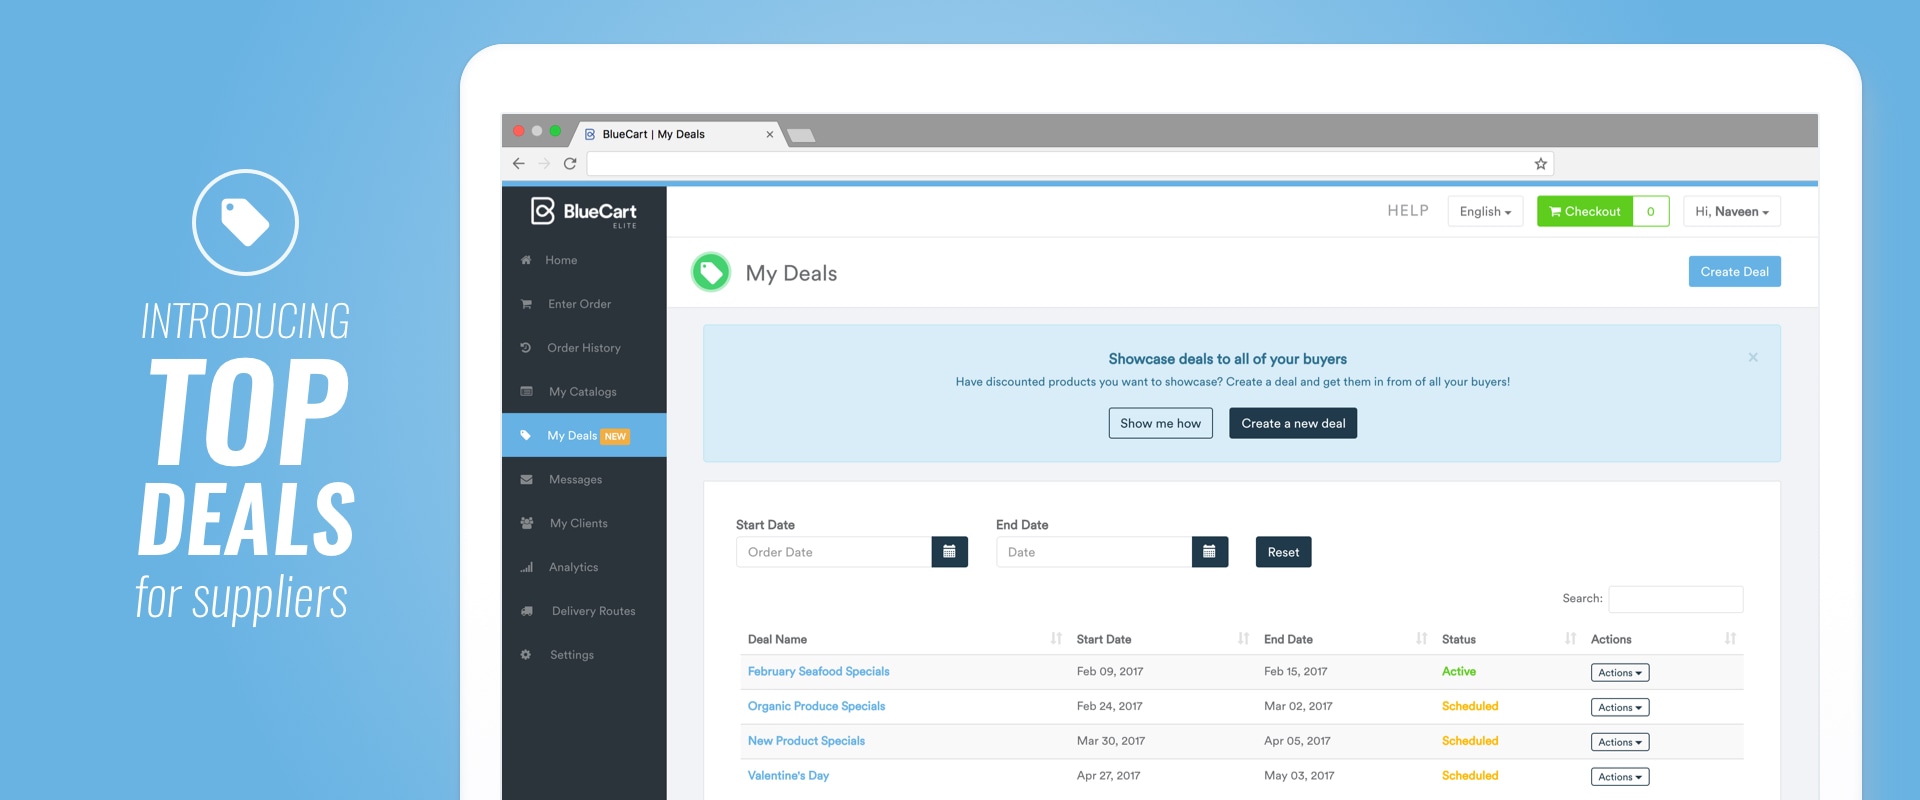
Task: Open the English language dropdown
Action: (1485, 211)
